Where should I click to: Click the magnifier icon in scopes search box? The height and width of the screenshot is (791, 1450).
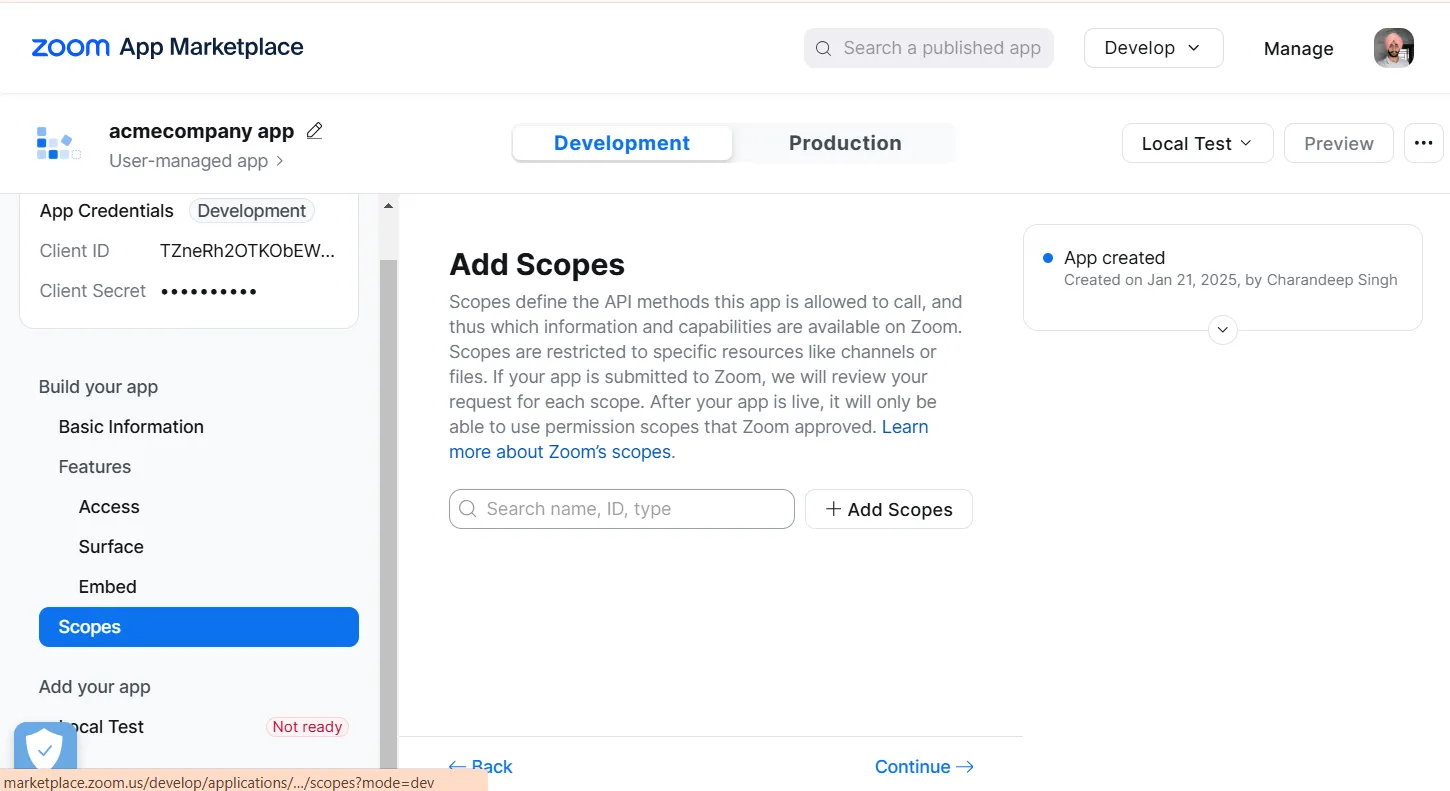pyautogui.click(x=468, y=509)
